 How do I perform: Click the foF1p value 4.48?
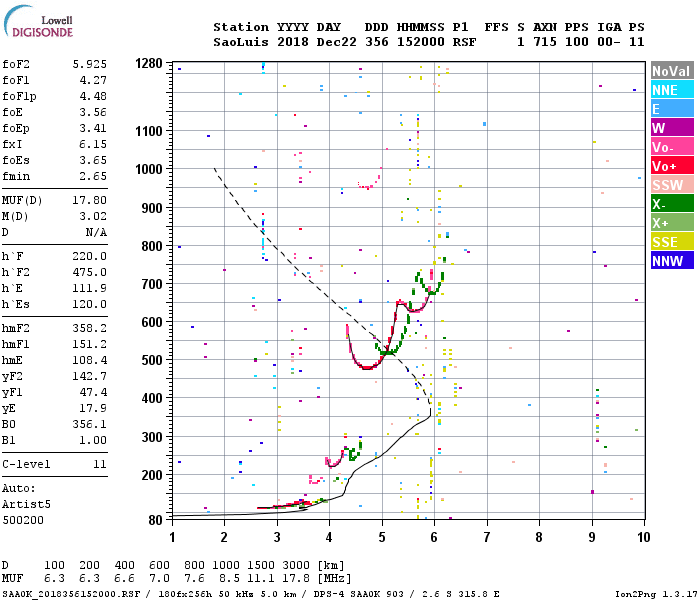tap(93, 96)
